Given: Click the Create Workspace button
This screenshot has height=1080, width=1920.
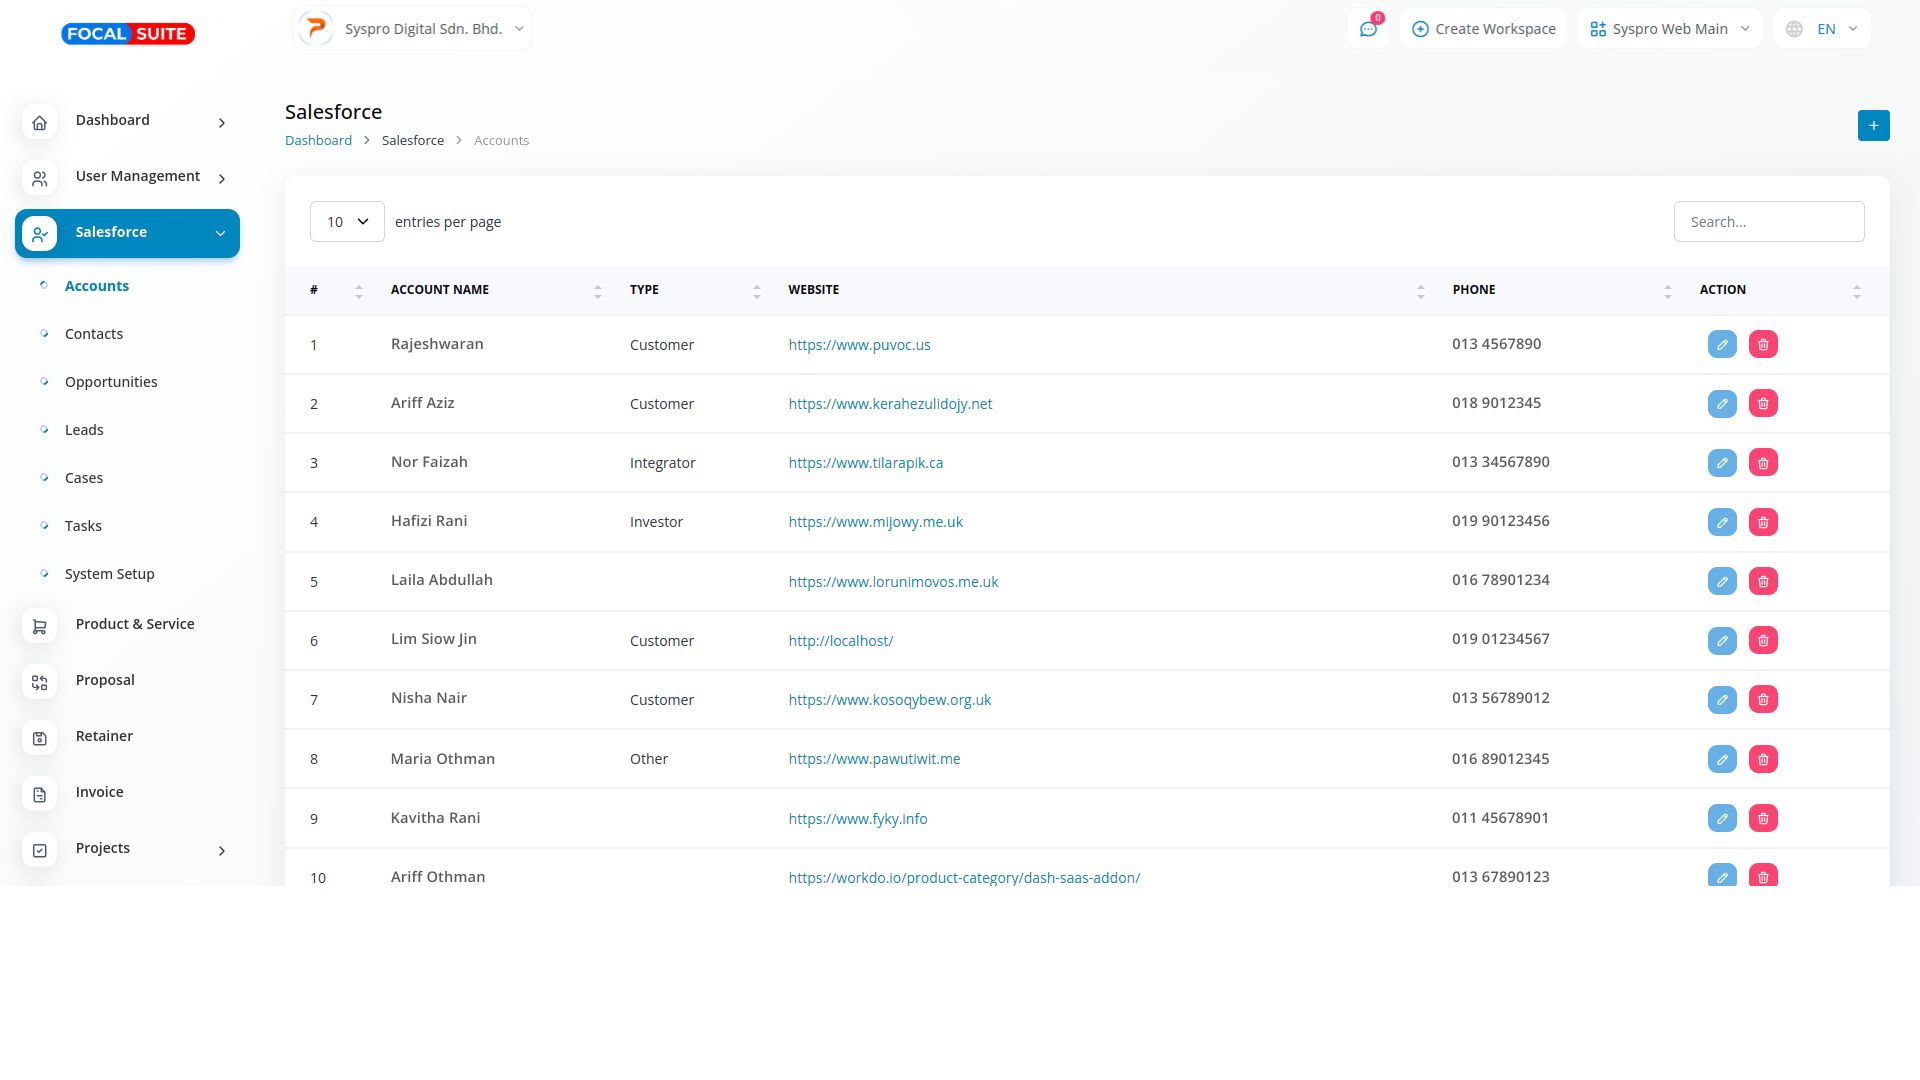Looking at the screenshot, I should click(1483, 29).
